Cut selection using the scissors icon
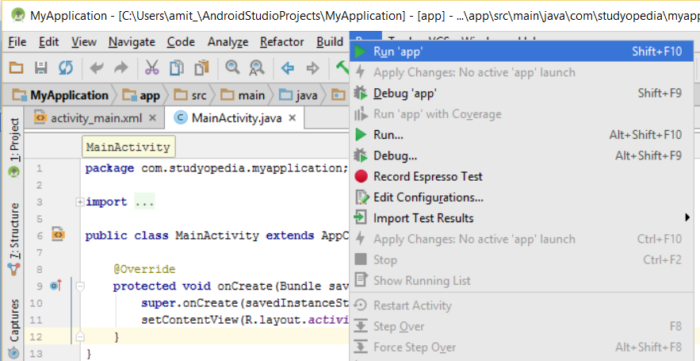Image resolution: width=700 pixels, height=361 pixels. (152, 68)
